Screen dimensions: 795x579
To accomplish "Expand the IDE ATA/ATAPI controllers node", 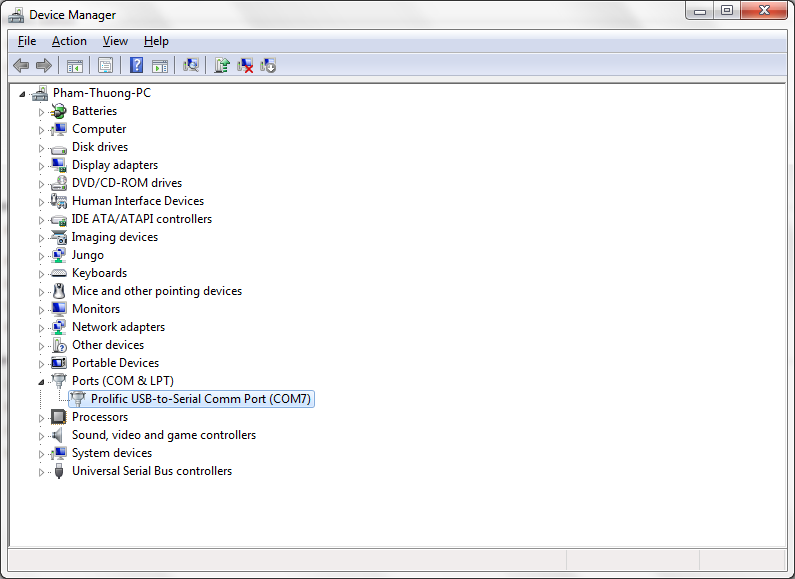I will click(x=42, y=220).
